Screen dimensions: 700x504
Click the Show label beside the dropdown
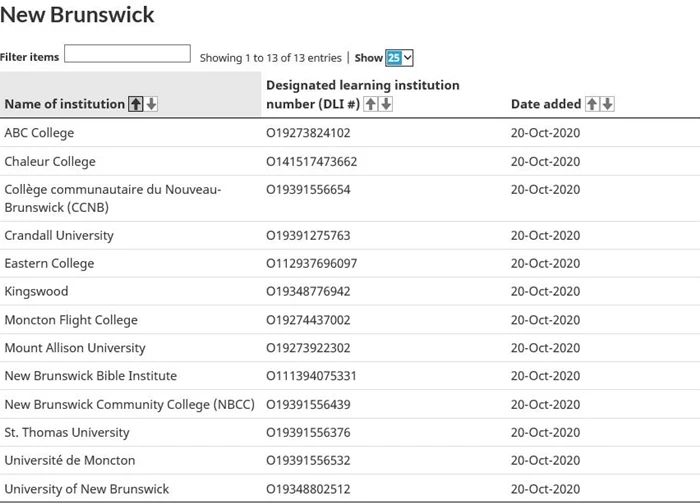(368, 58)
